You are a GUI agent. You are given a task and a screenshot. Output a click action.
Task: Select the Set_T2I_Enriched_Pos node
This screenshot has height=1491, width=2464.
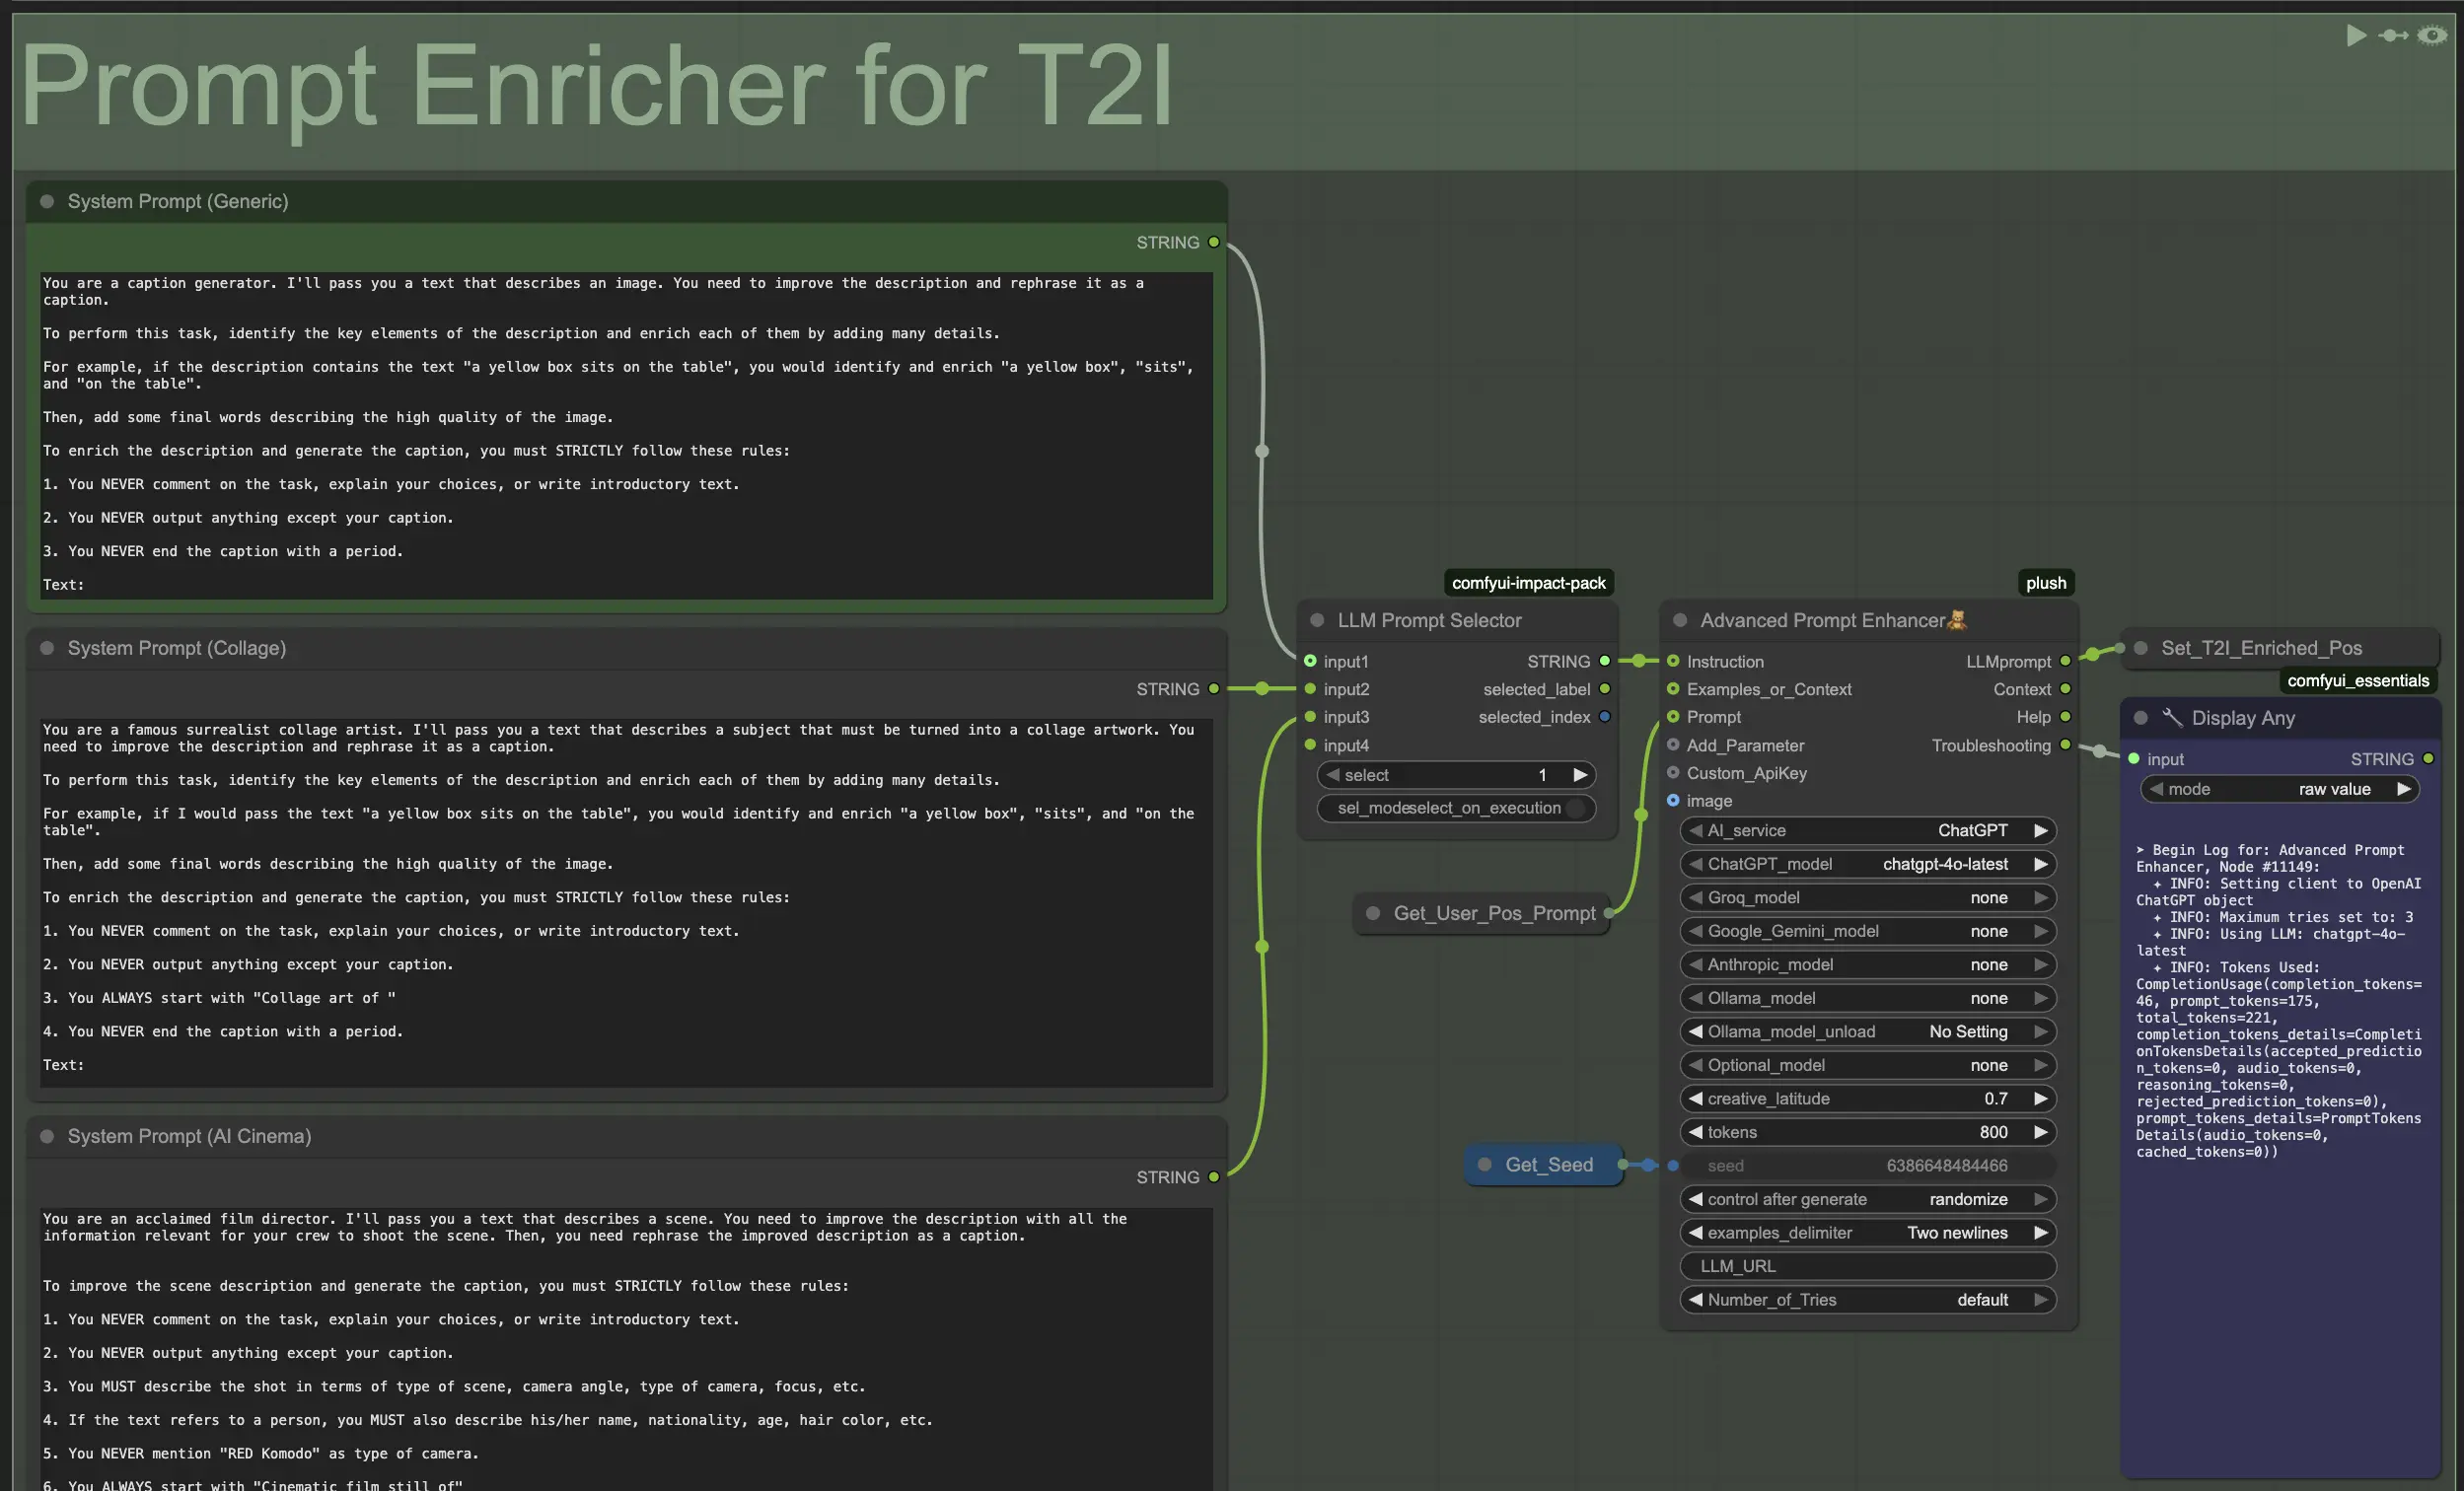tap(2260, 649)
